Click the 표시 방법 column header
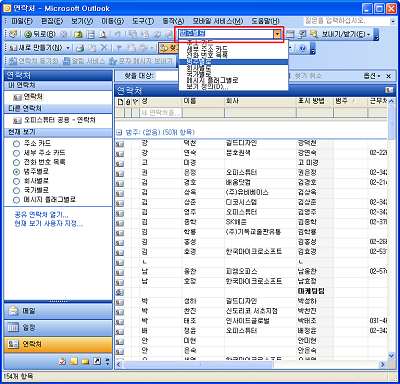Viewport: 400px width, 384px height. pyautogui.click(x=315, y=102)
